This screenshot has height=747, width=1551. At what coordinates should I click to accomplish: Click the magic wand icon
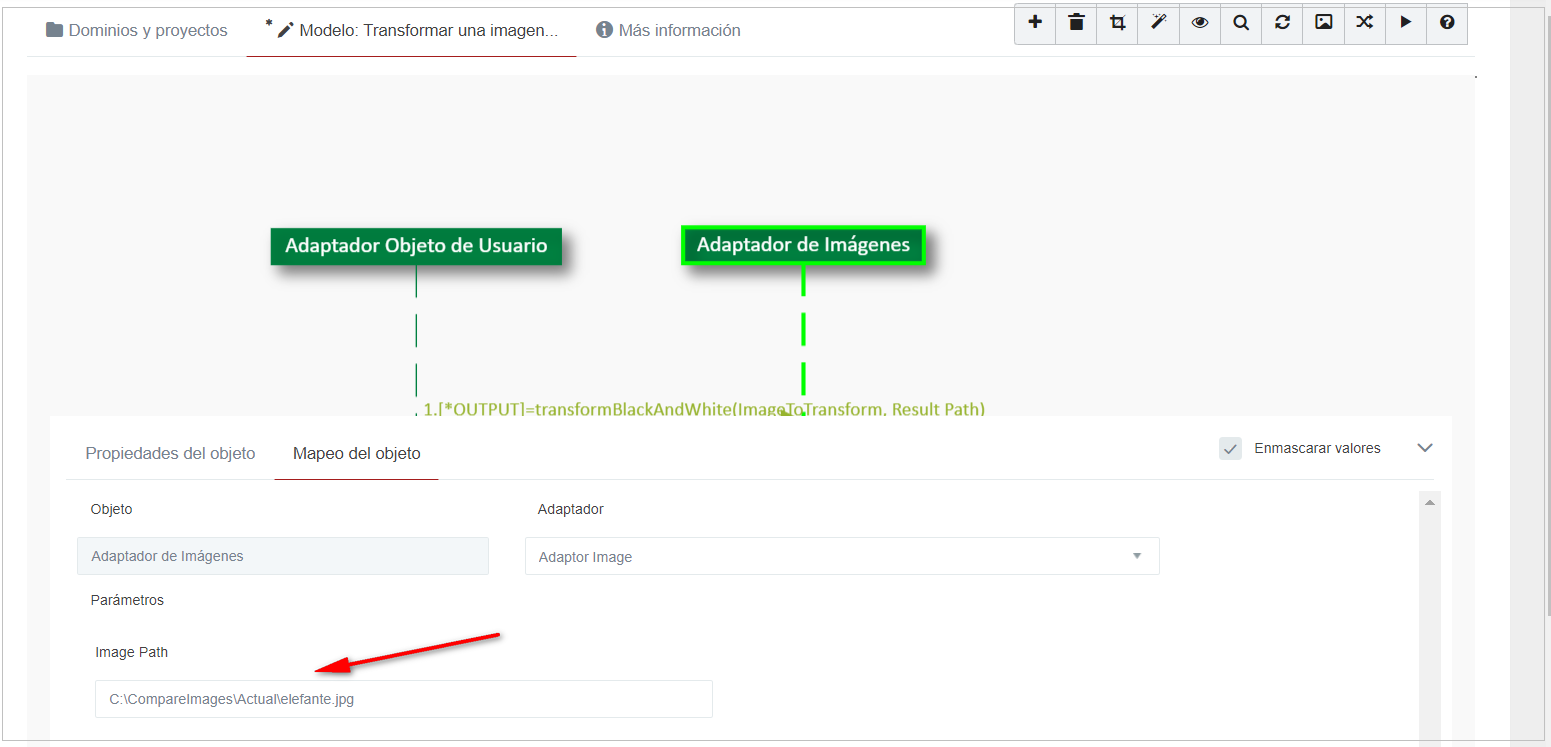(1159, 23)
